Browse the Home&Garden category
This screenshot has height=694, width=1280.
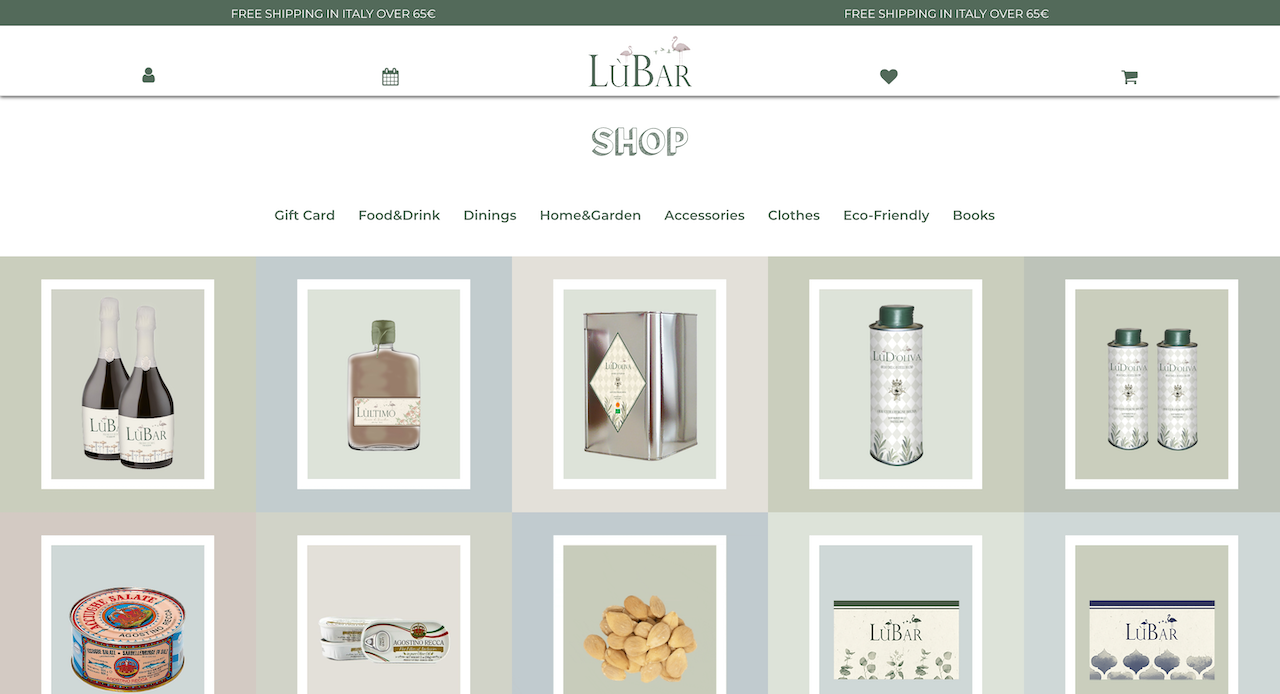coord(590,215)
